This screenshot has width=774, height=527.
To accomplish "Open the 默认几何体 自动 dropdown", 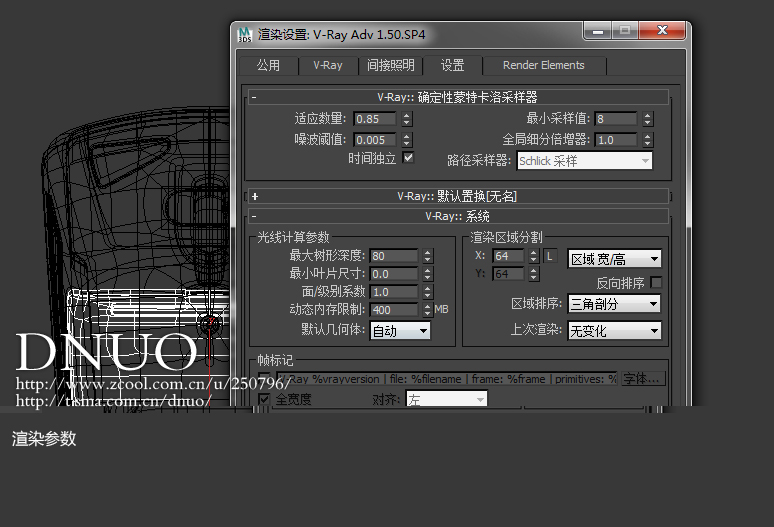I will [x=400, y=331].
